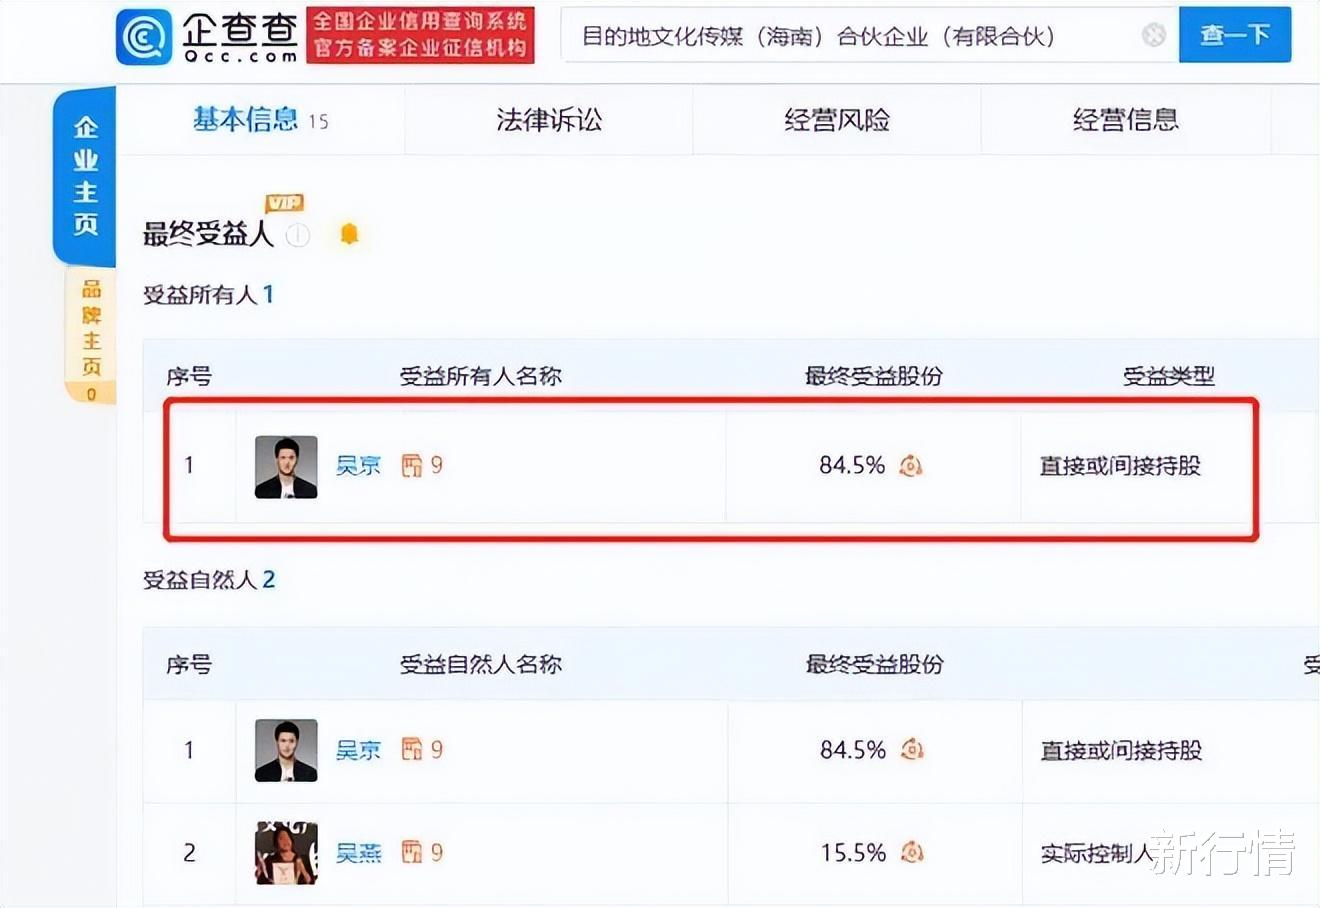Clear the search box with the X icon
The image size is (1320, 908).
(1153, 36)
